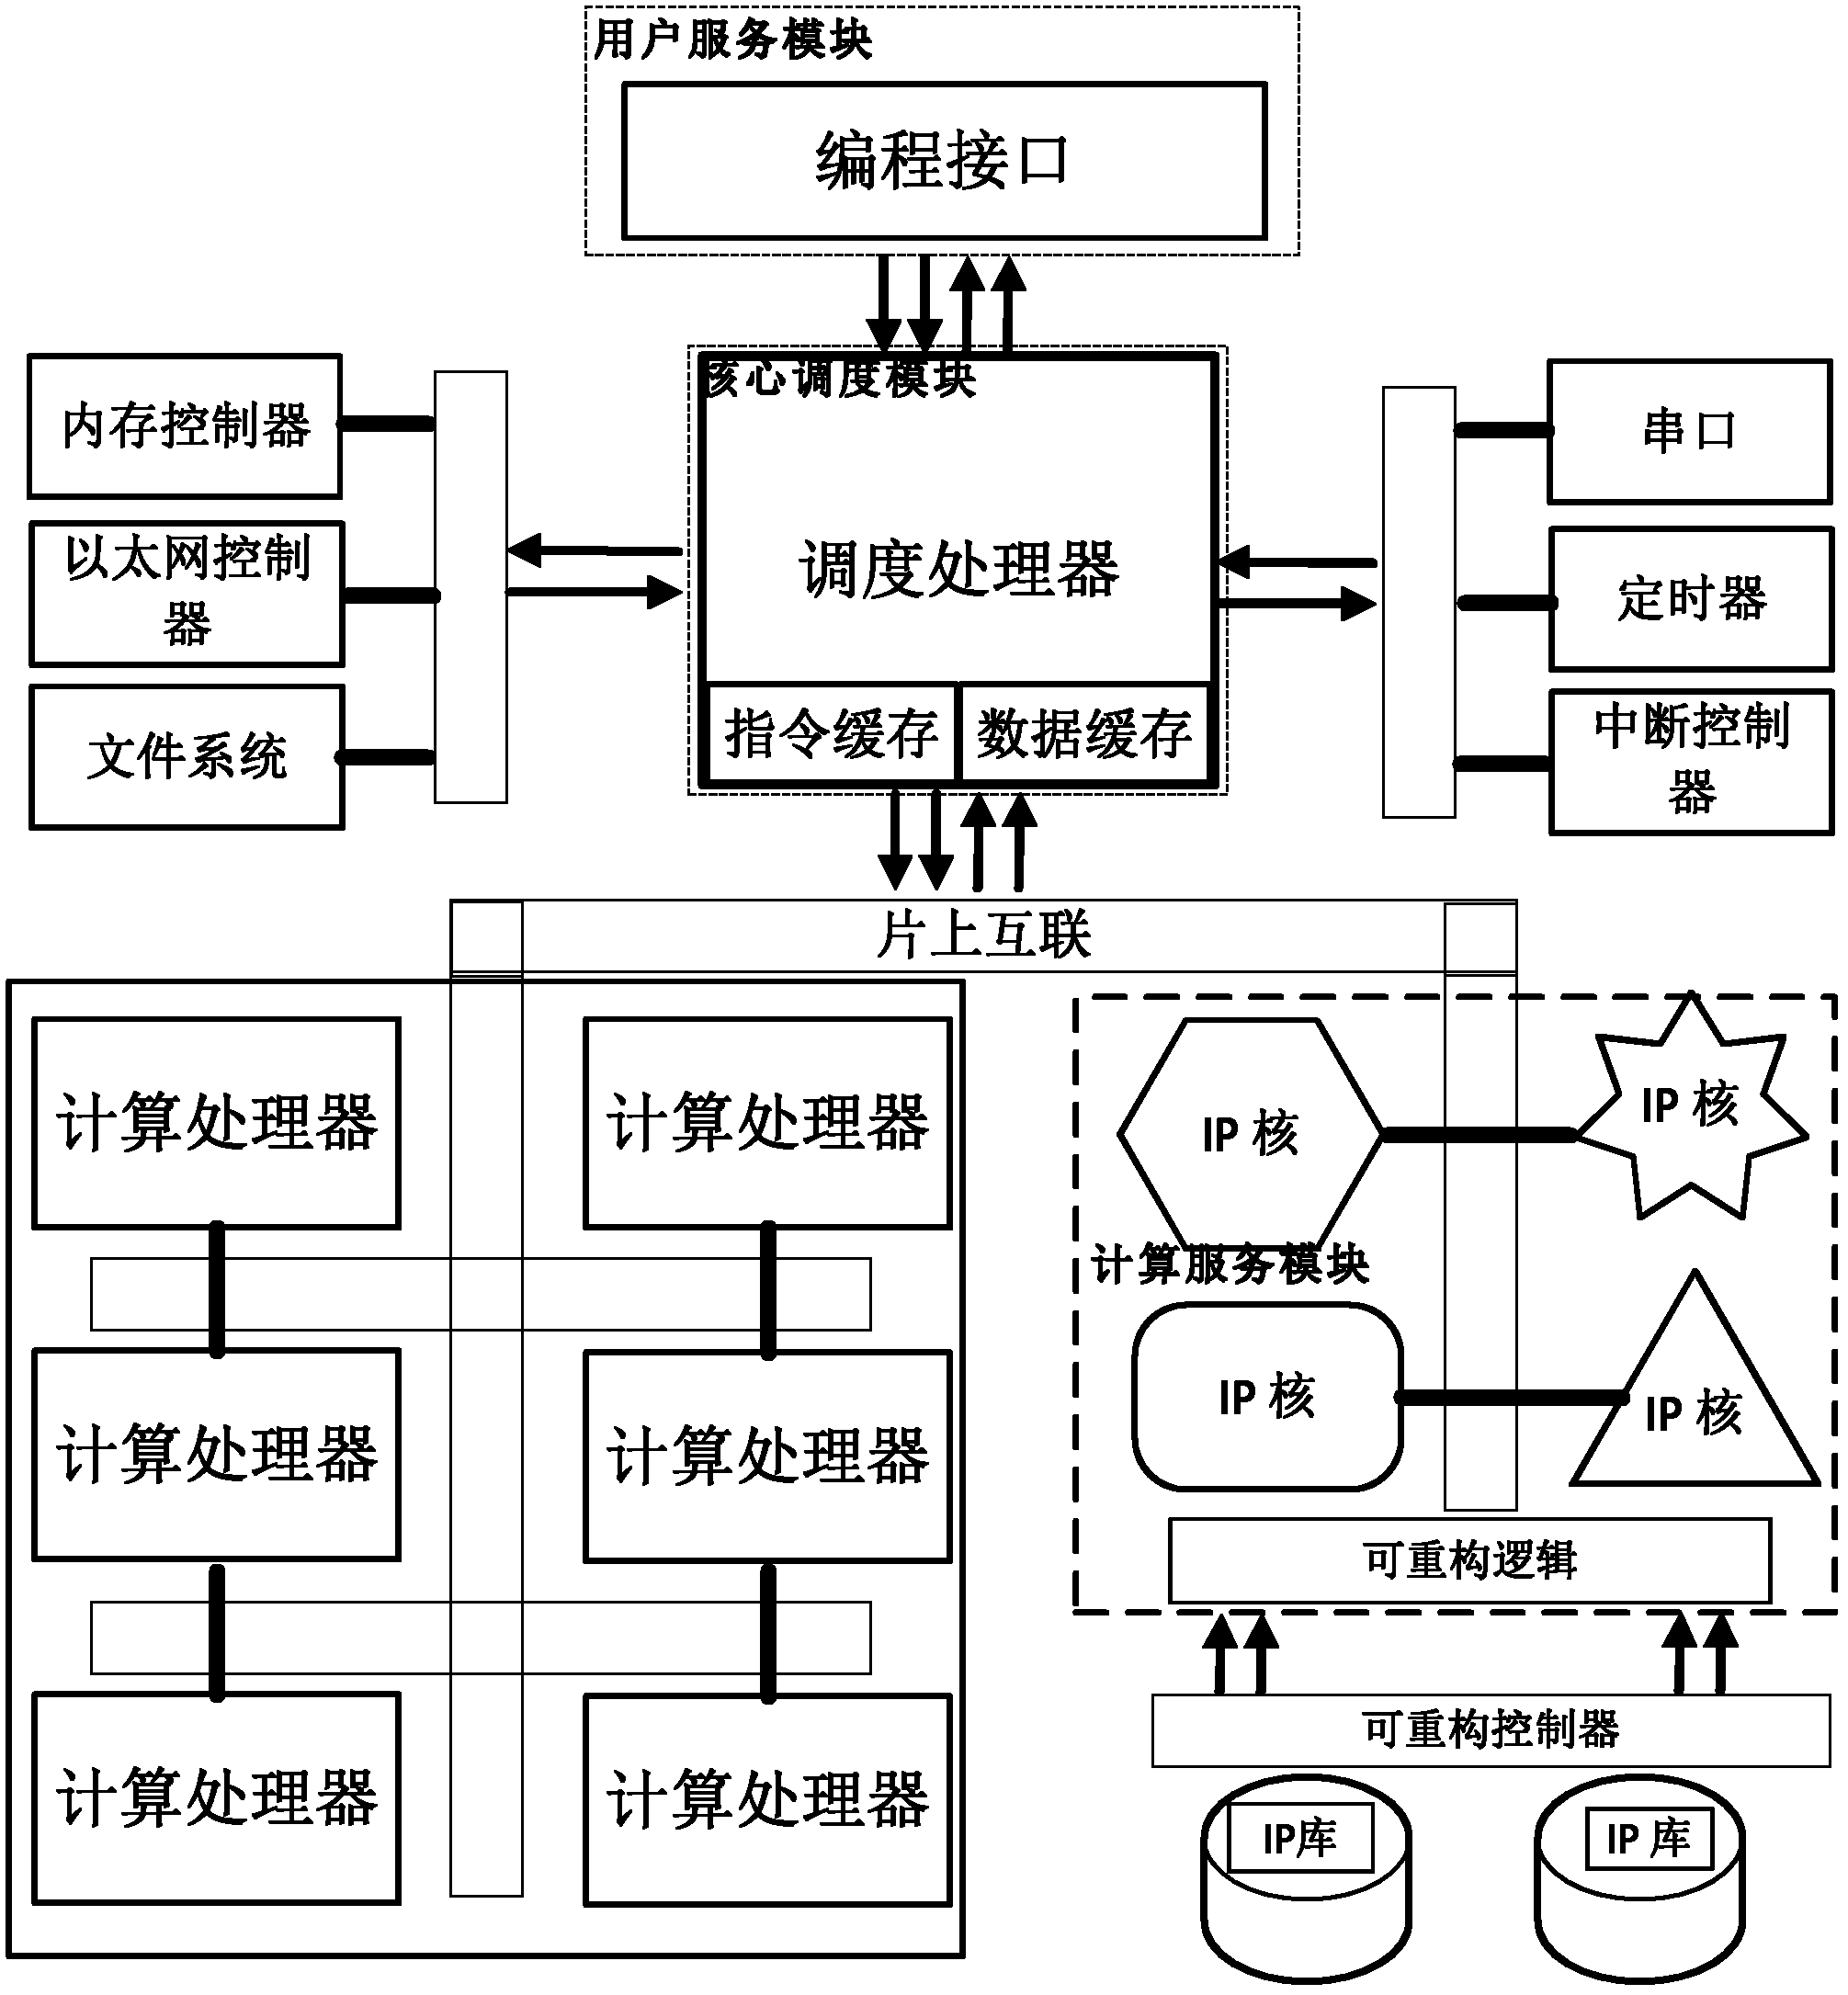Select the 中断控制器 interrupt controller tab
Image resolution: width=1848 pixels, height=1995 pixels.
tap(1674, 765)
